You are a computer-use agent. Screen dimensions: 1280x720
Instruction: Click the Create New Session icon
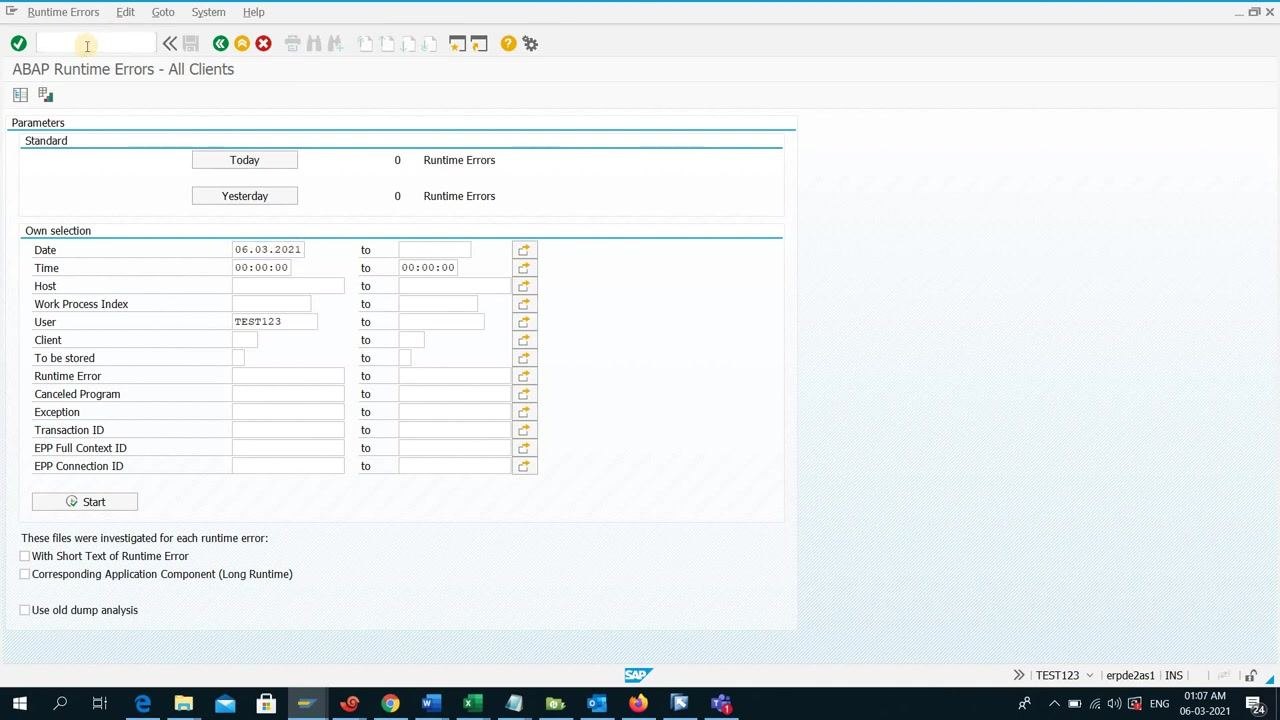click(x=457, y=43)
